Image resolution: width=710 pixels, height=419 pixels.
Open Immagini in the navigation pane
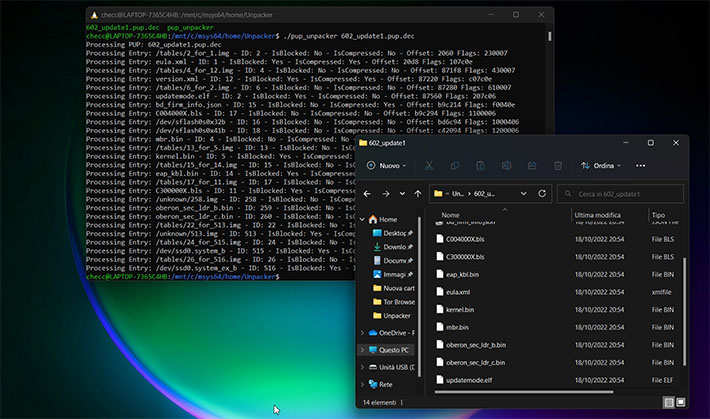392,275
